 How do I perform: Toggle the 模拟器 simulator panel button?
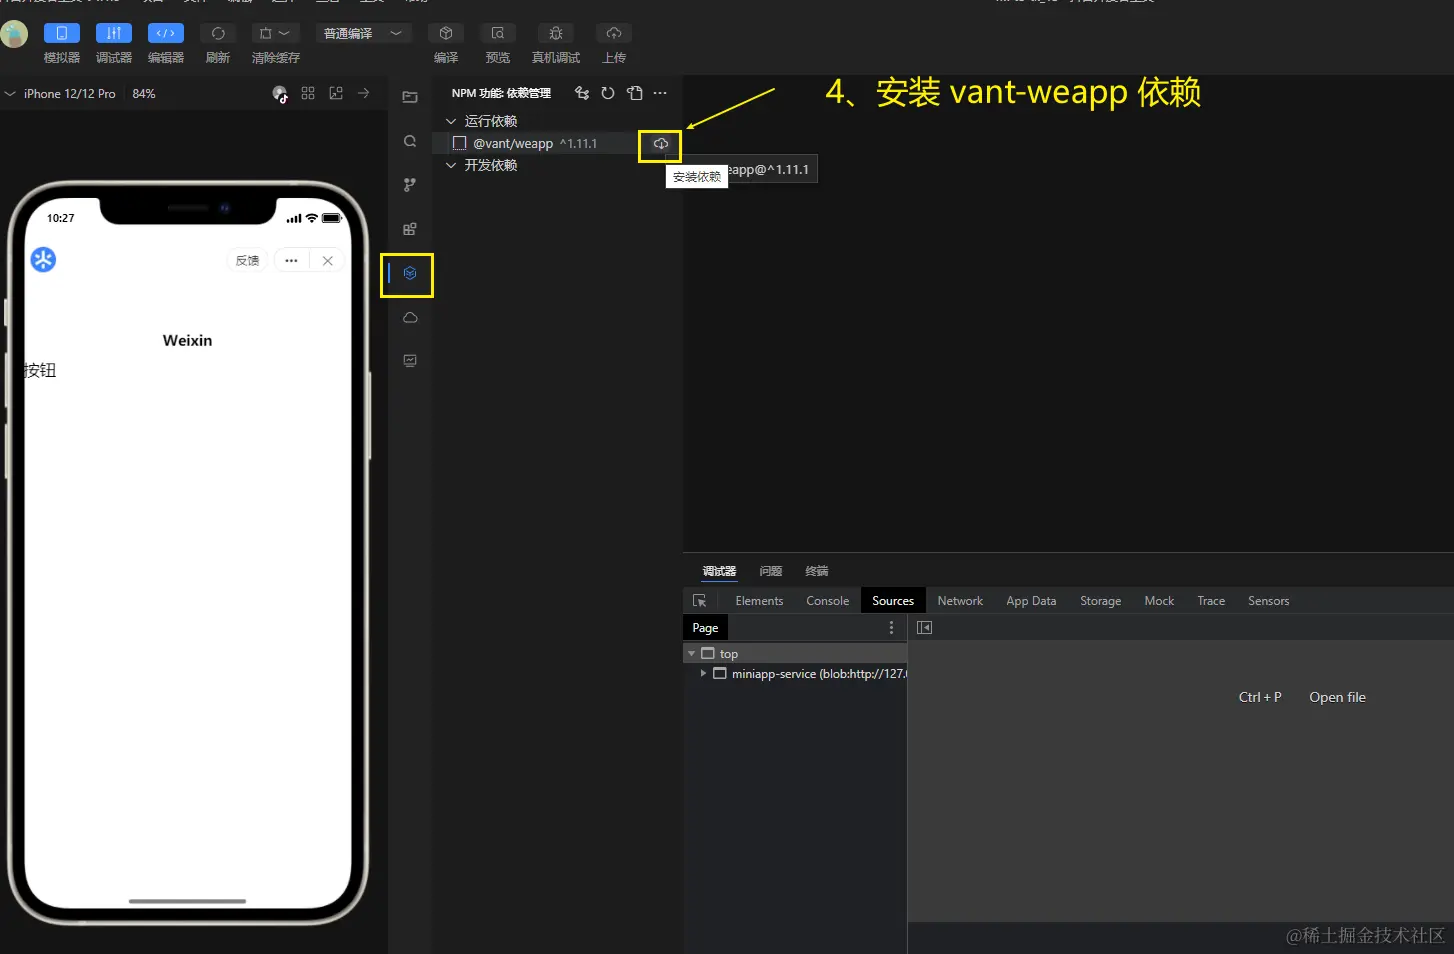[61, 33]
